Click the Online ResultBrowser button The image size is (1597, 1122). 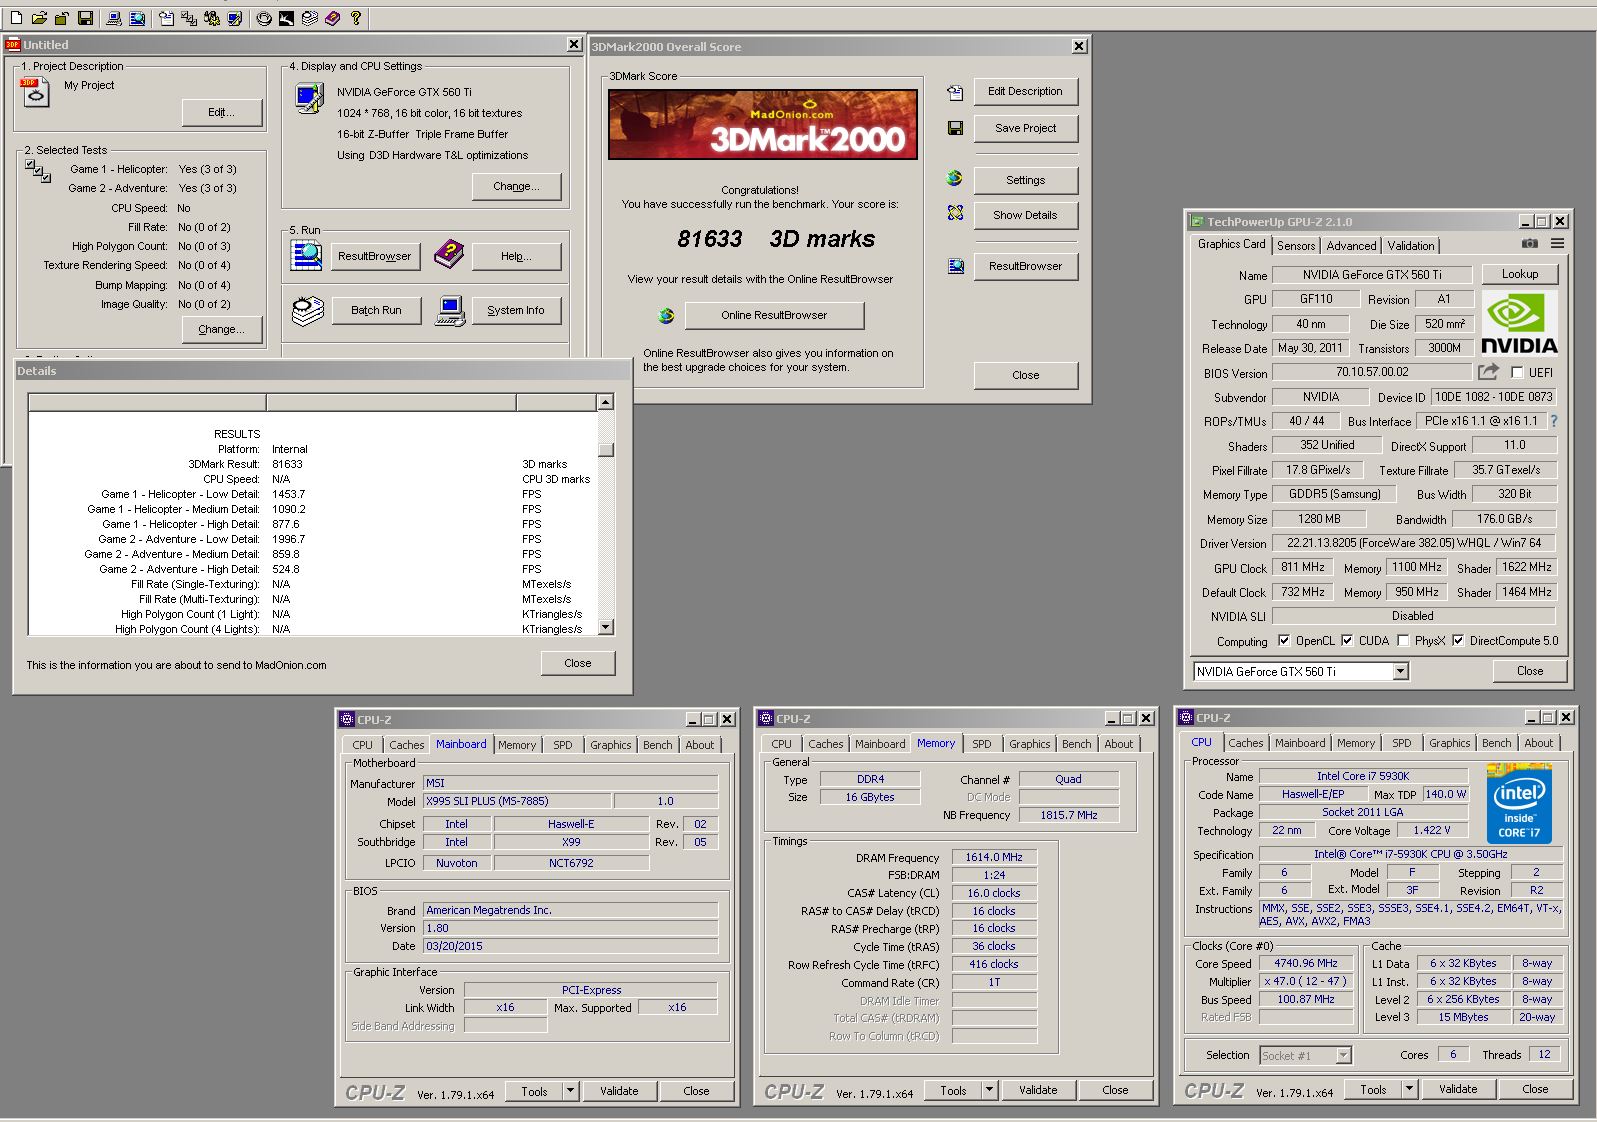click(x=774, y=315)
